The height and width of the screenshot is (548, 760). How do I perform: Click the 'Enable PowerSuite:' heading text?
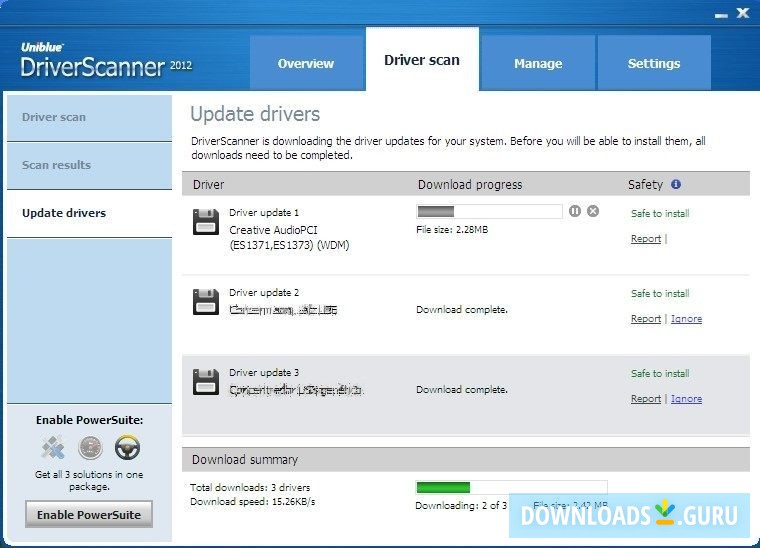89,420
